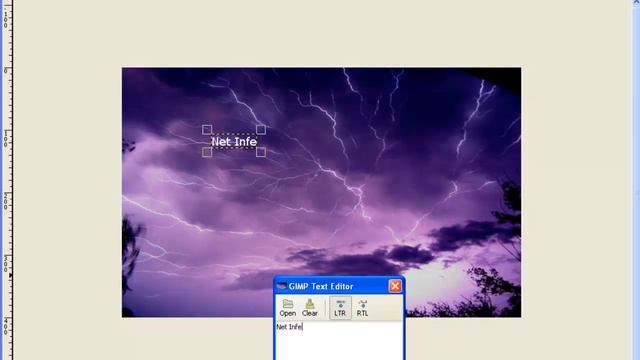Viewport: 640px width, 360px height.
Task: Clear the text in GIMP Text Editor
Action: point(310,308)
